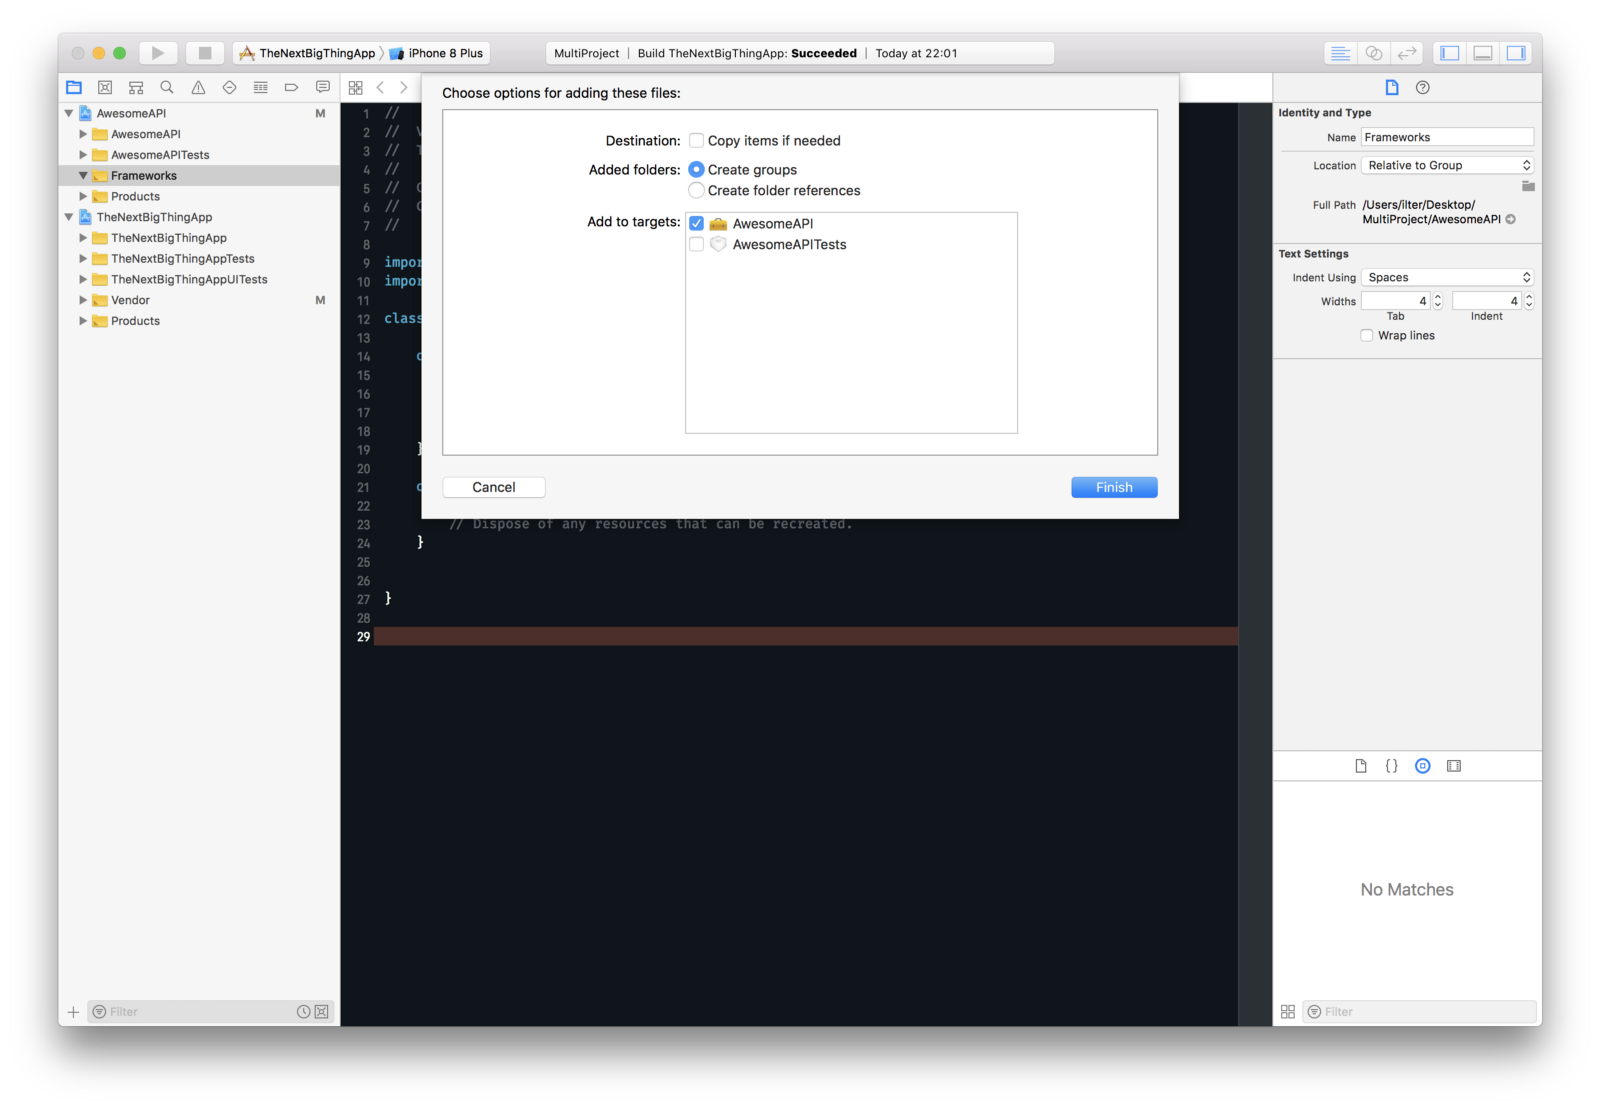This screenshot has width=1600, height=1109.
Task: Open Location Relative to Group dropdown
Action: point(1447,165)
